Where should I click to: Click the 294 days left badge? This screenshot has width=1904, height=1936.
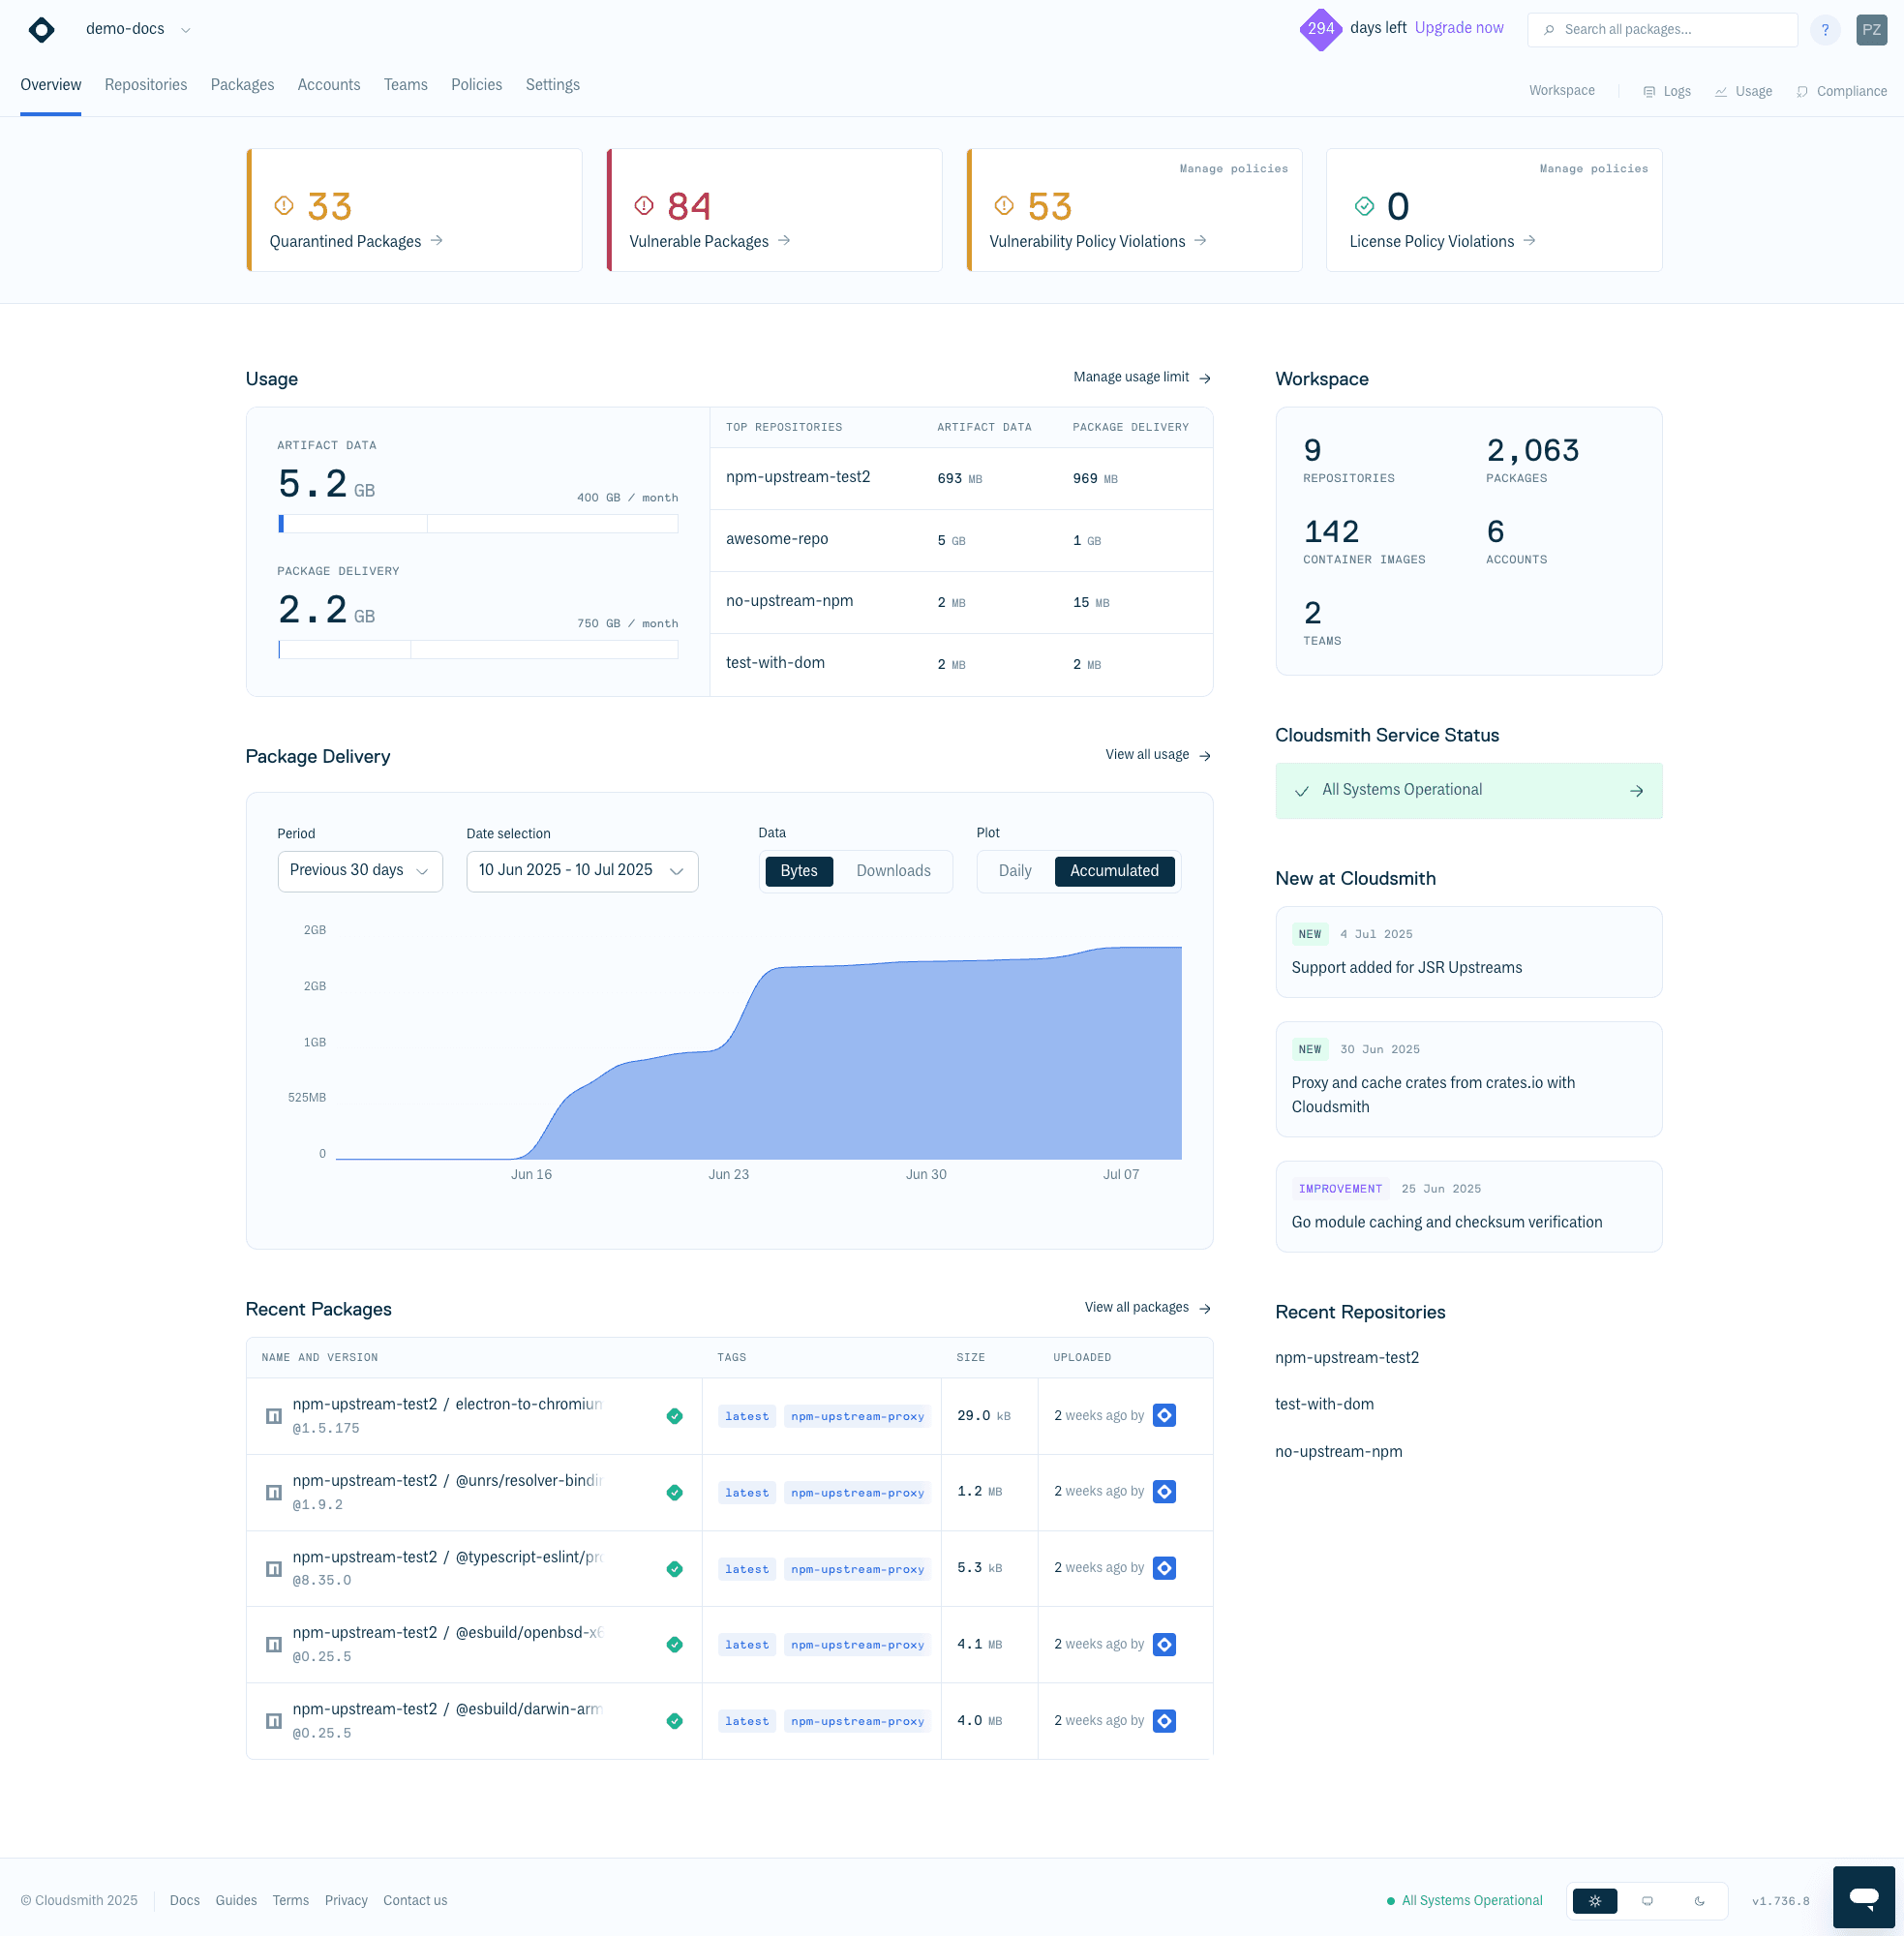point(1320,29)
